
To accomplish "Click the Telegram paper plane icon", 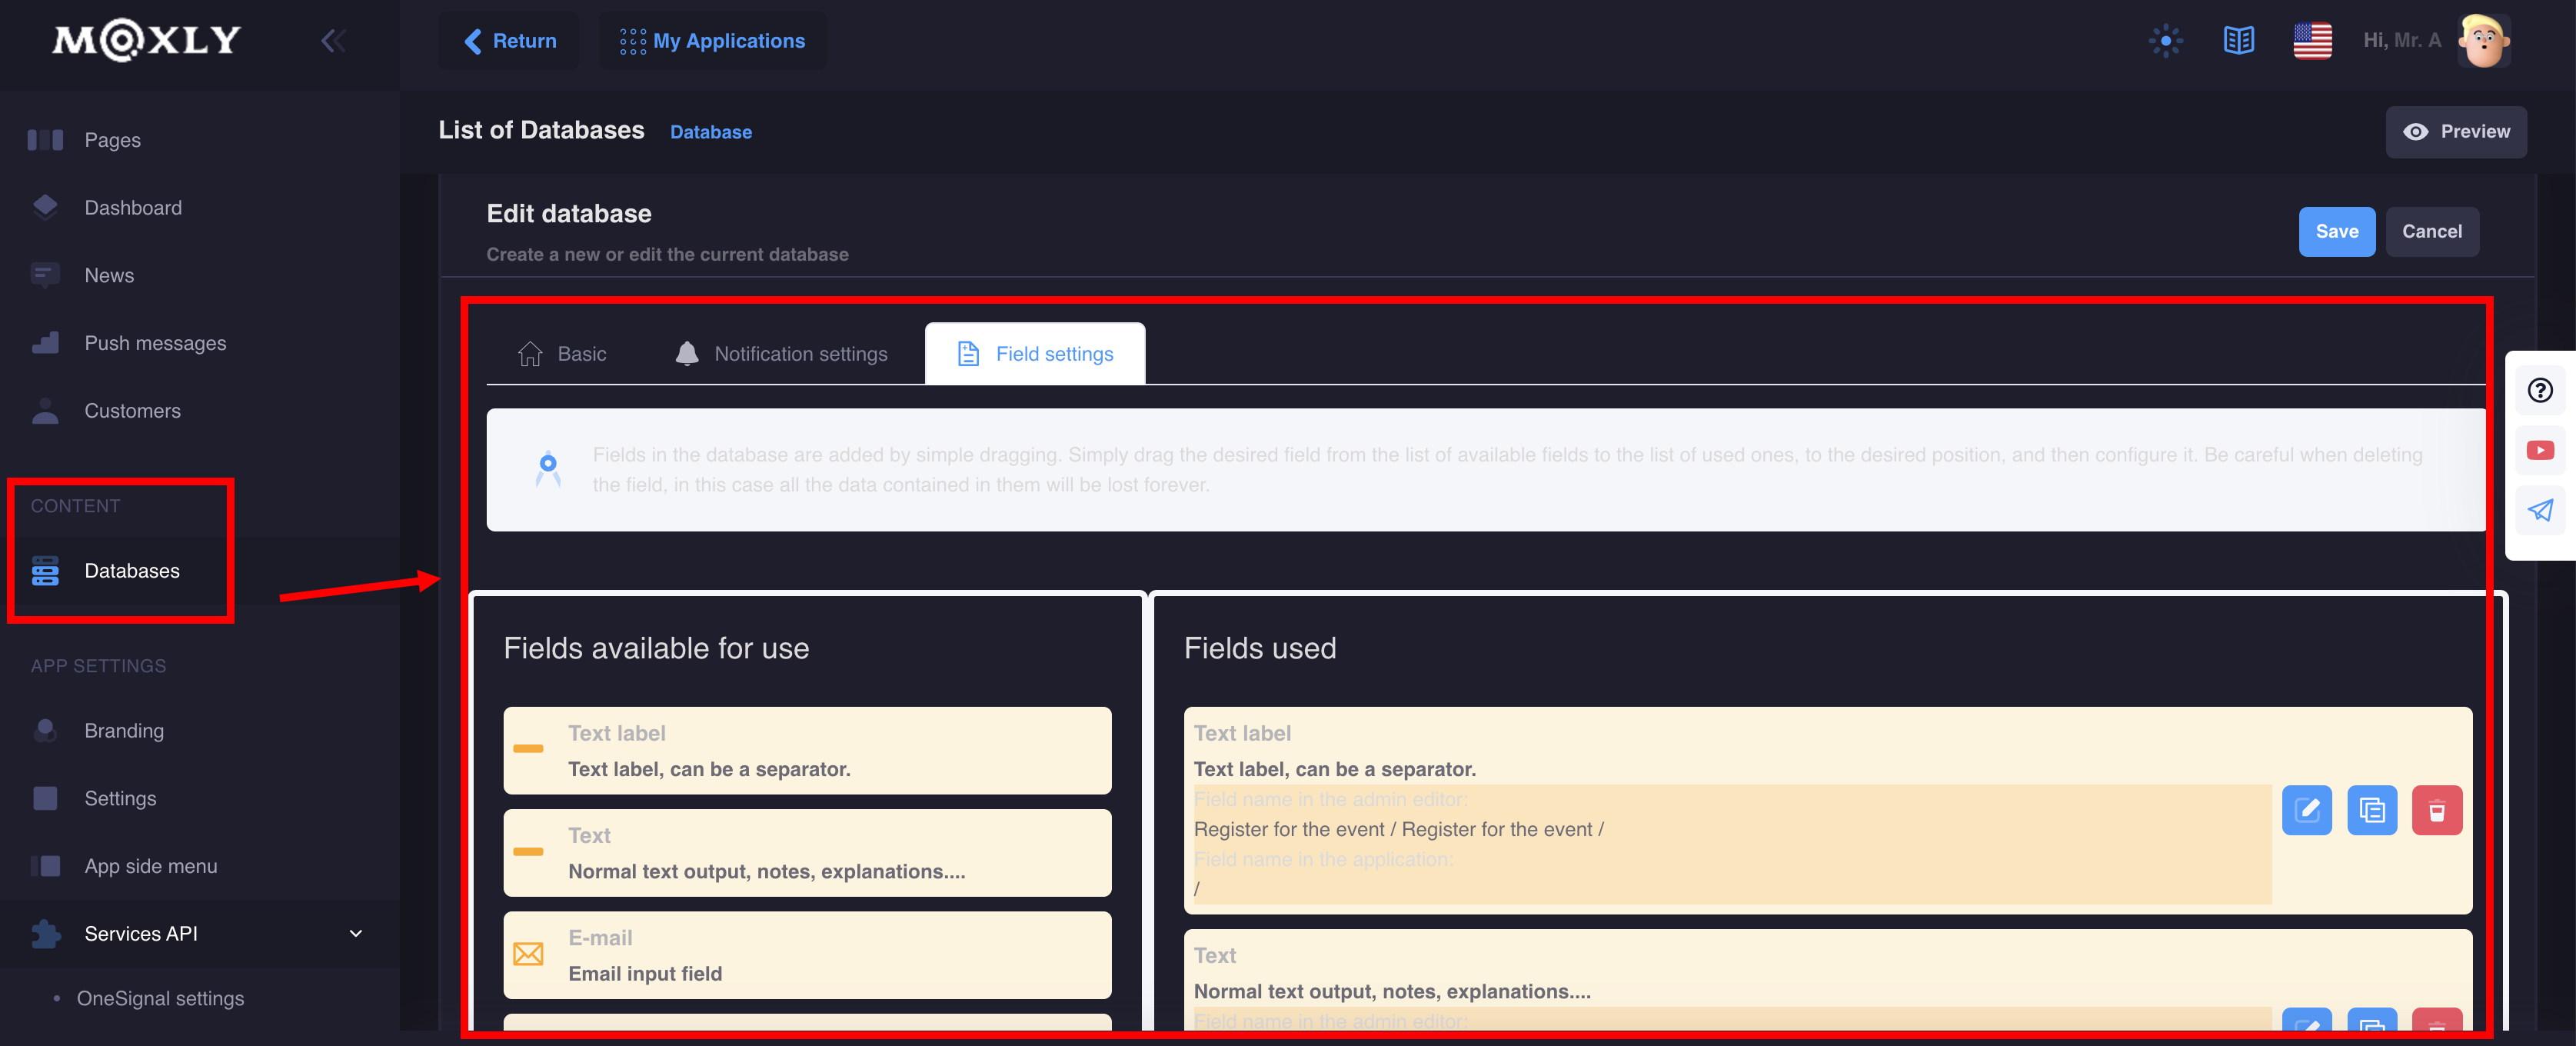I will pos(2540,510).
